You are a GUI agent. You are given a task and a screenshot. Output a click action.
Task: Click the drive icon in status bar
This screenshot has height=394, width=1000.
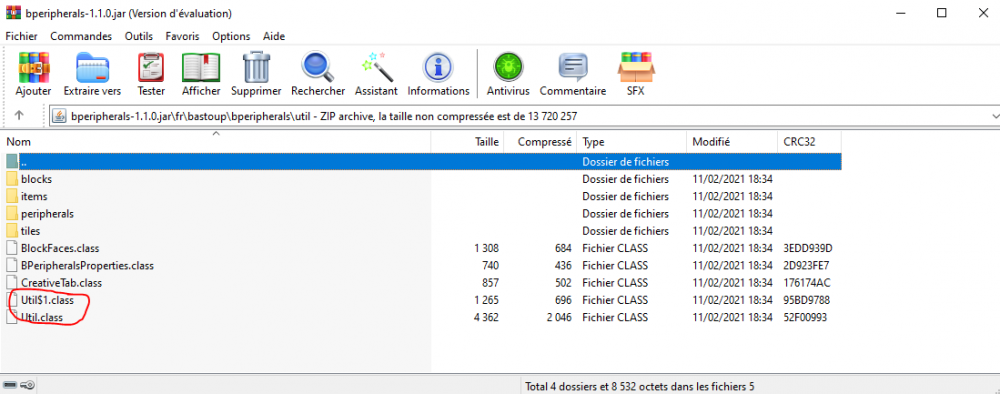(x=10, y=385)
